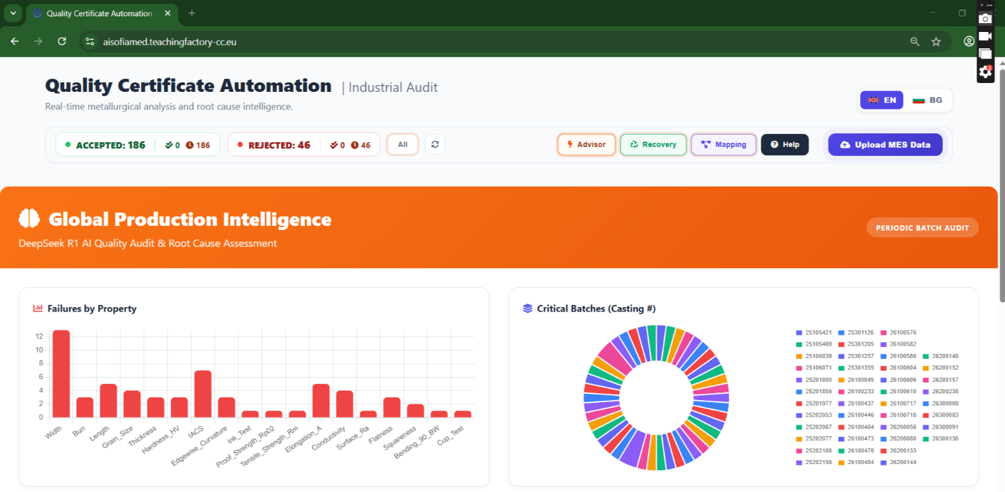Viewport: 1005px width, 492px height.
Task: Open the Advisor panel
Action: [586, 145]
